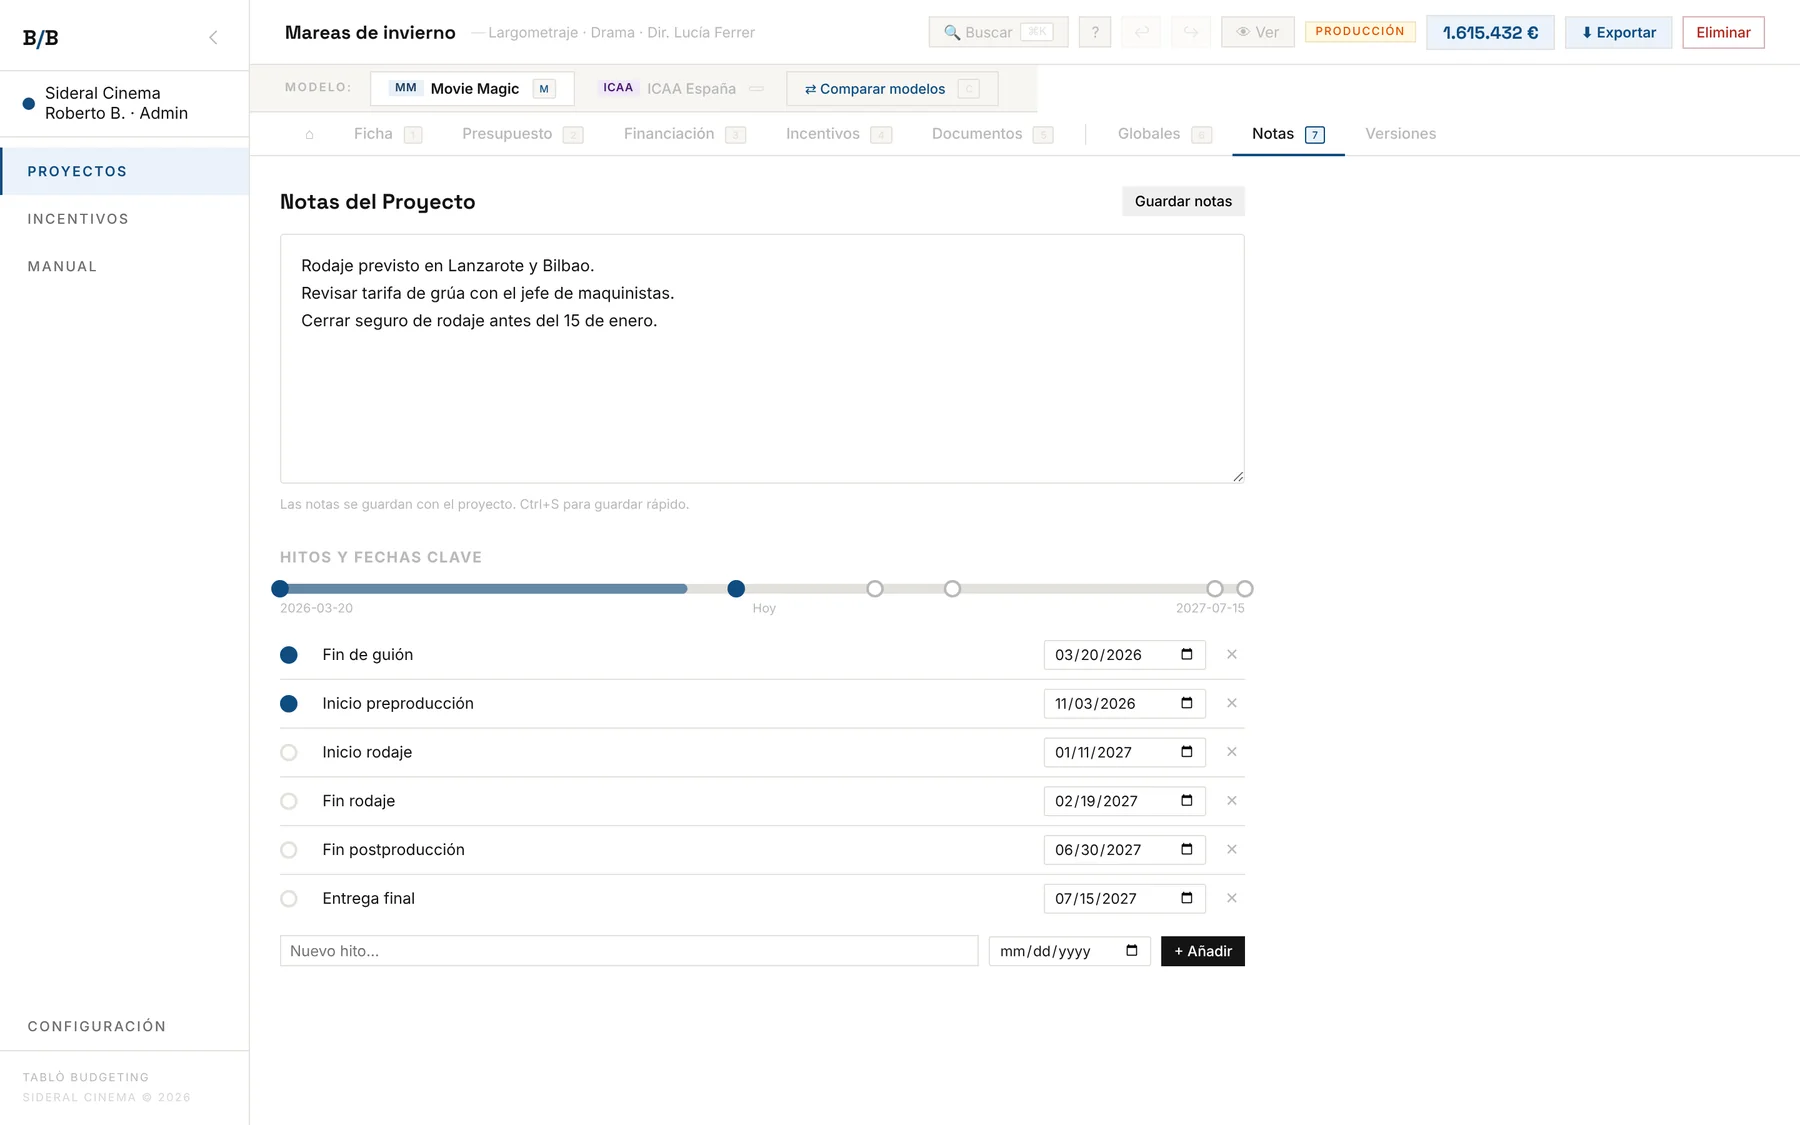This screenshot has width=1800, height=1125.
Task: Click the redo arrow icon
Action: click(1191, 32)
